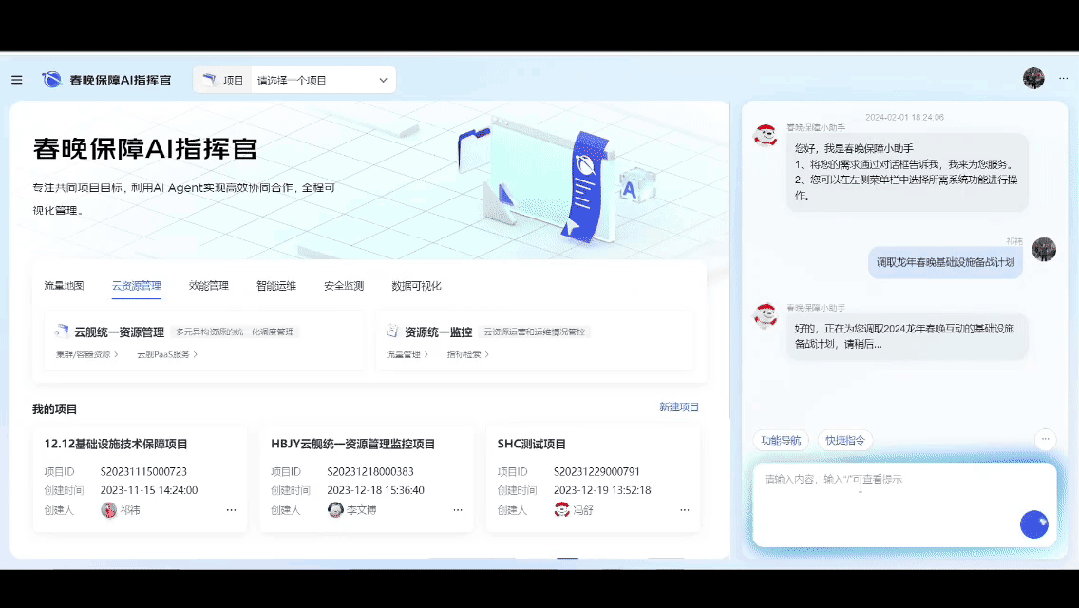Click the blue send button in chat input
Image resolution: width=1079 pixels, height=608 pixels.
[1033, 524]
